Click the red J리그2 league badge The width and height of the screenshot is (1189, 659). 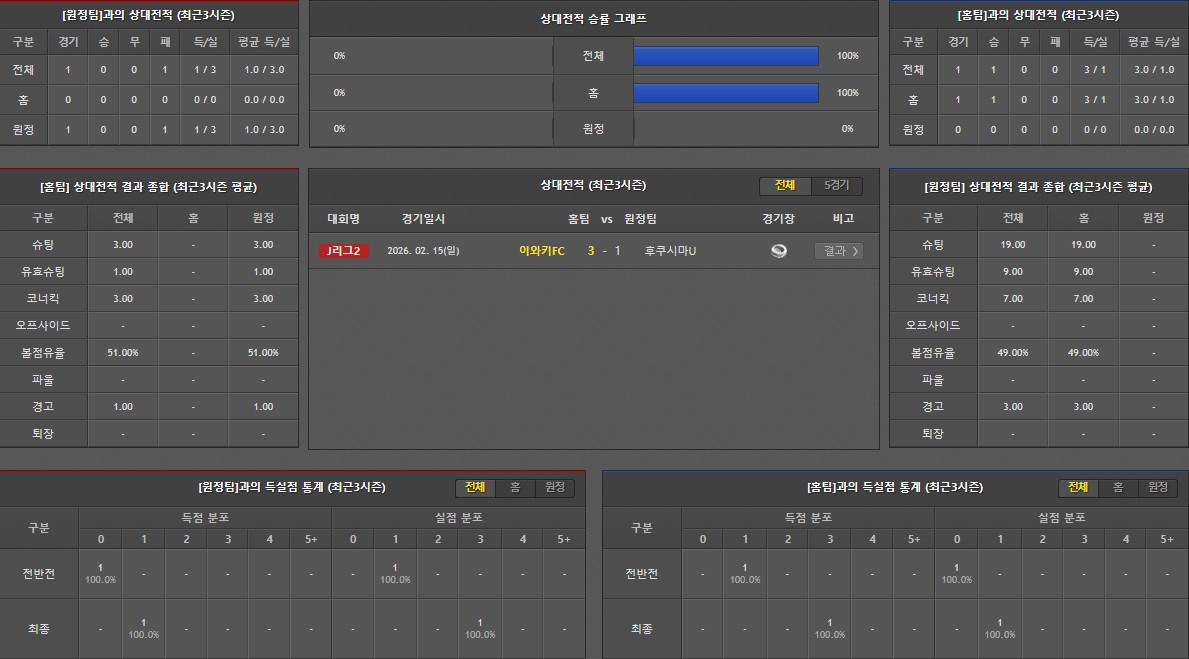pyautogui.click(x=344, y=251)
